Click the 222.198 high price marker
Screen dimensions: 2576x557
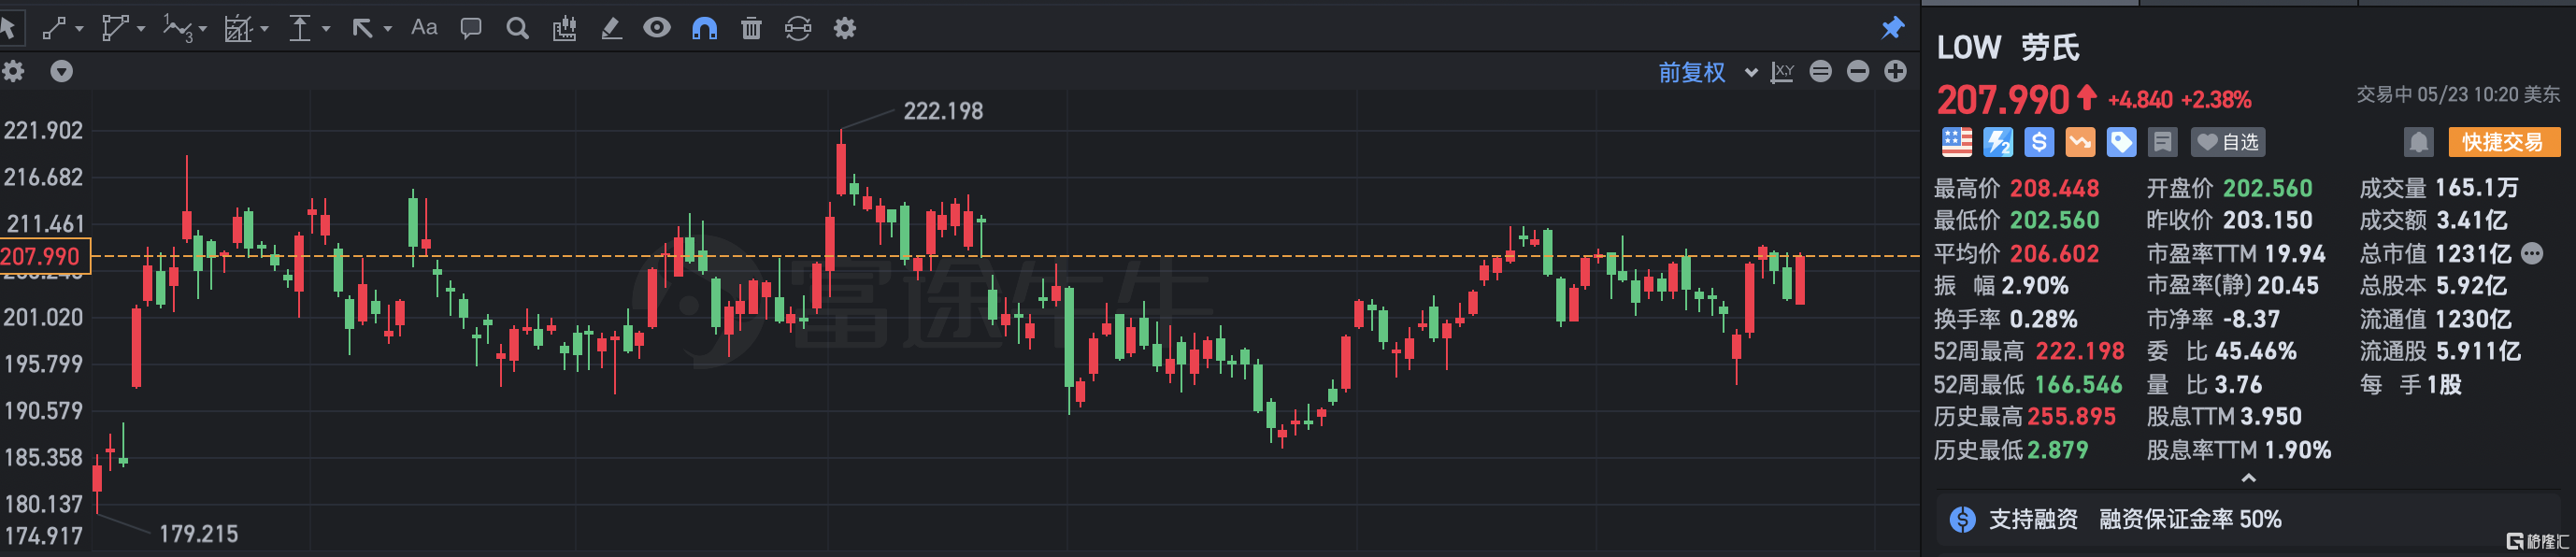[943, 111]
